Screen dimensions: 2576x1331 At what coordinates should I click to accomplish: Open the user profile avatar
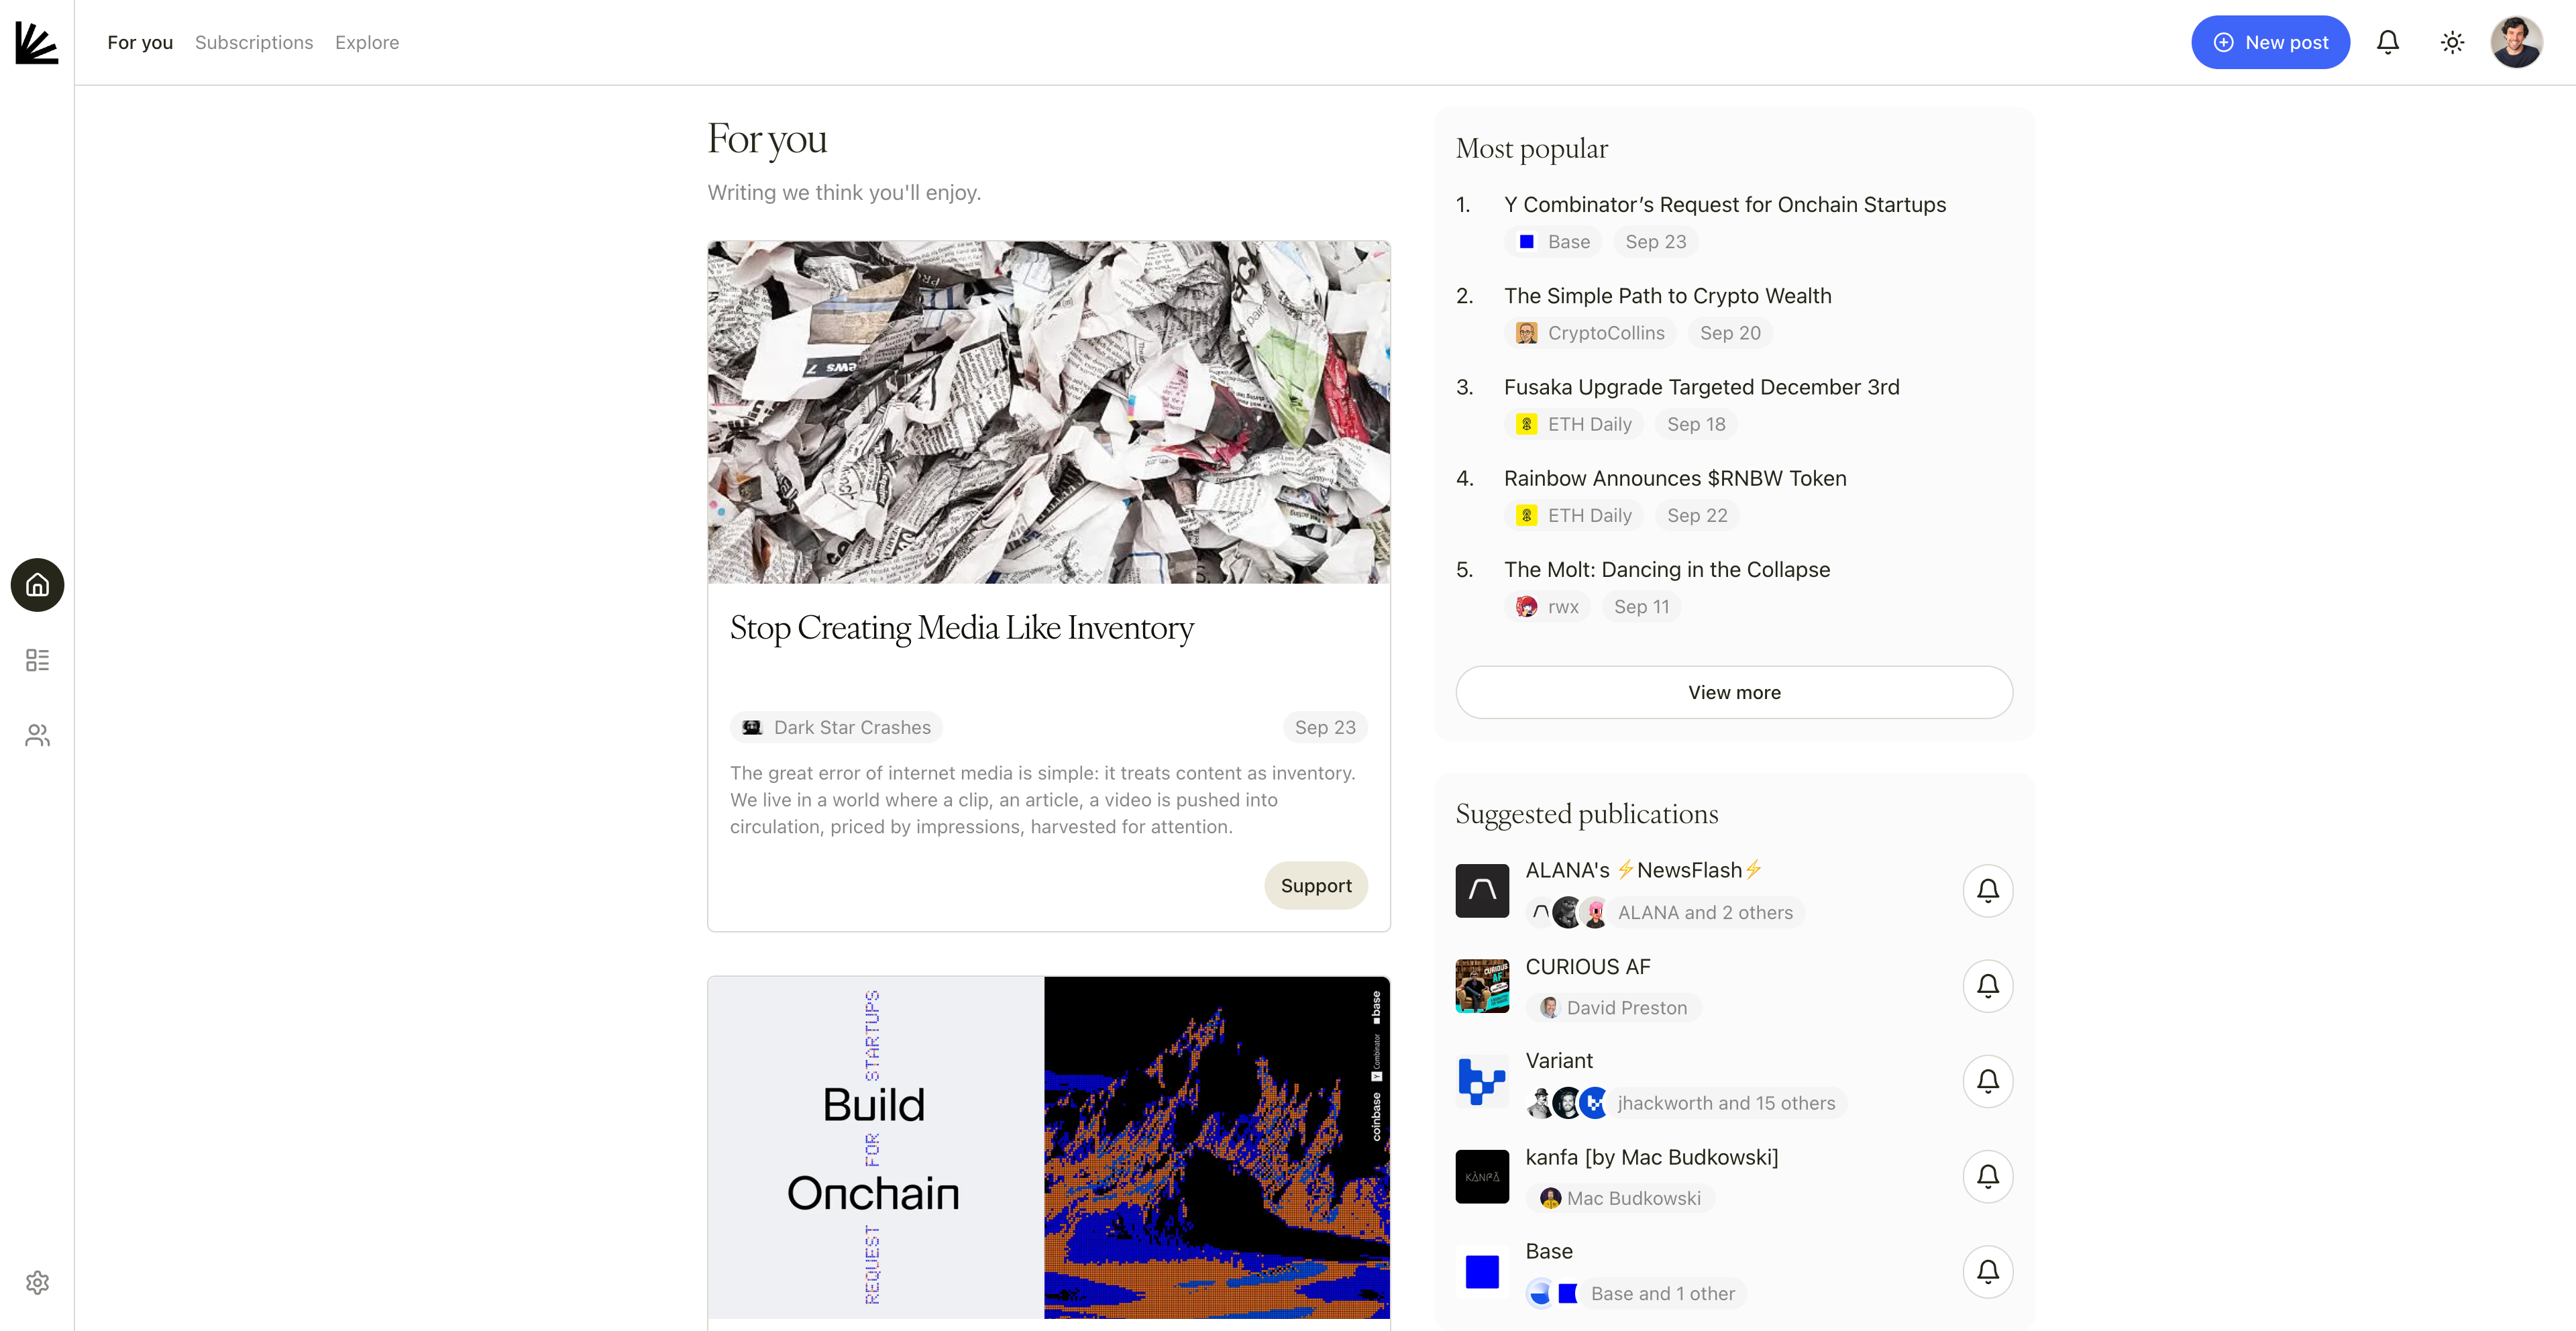(x=2515, y=42)
